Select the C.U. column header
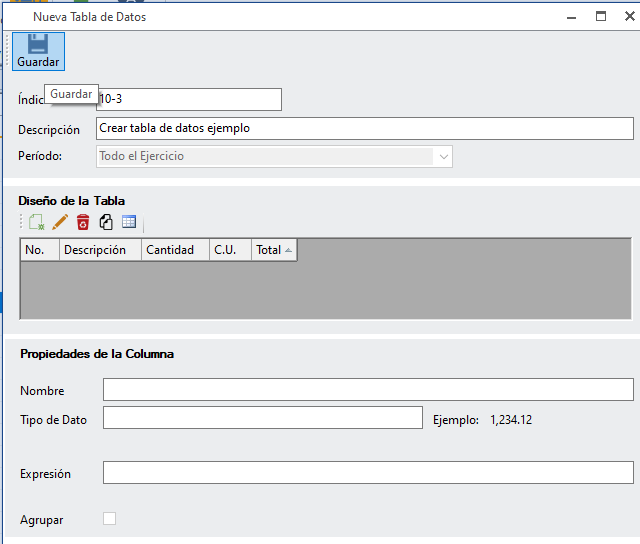The width and height of the screenshot is (640, 544). point(229,250)
